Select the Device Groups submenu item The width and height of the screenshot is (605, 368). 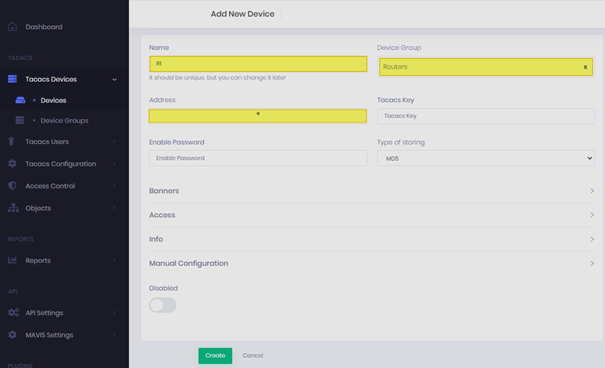point(64,120)
